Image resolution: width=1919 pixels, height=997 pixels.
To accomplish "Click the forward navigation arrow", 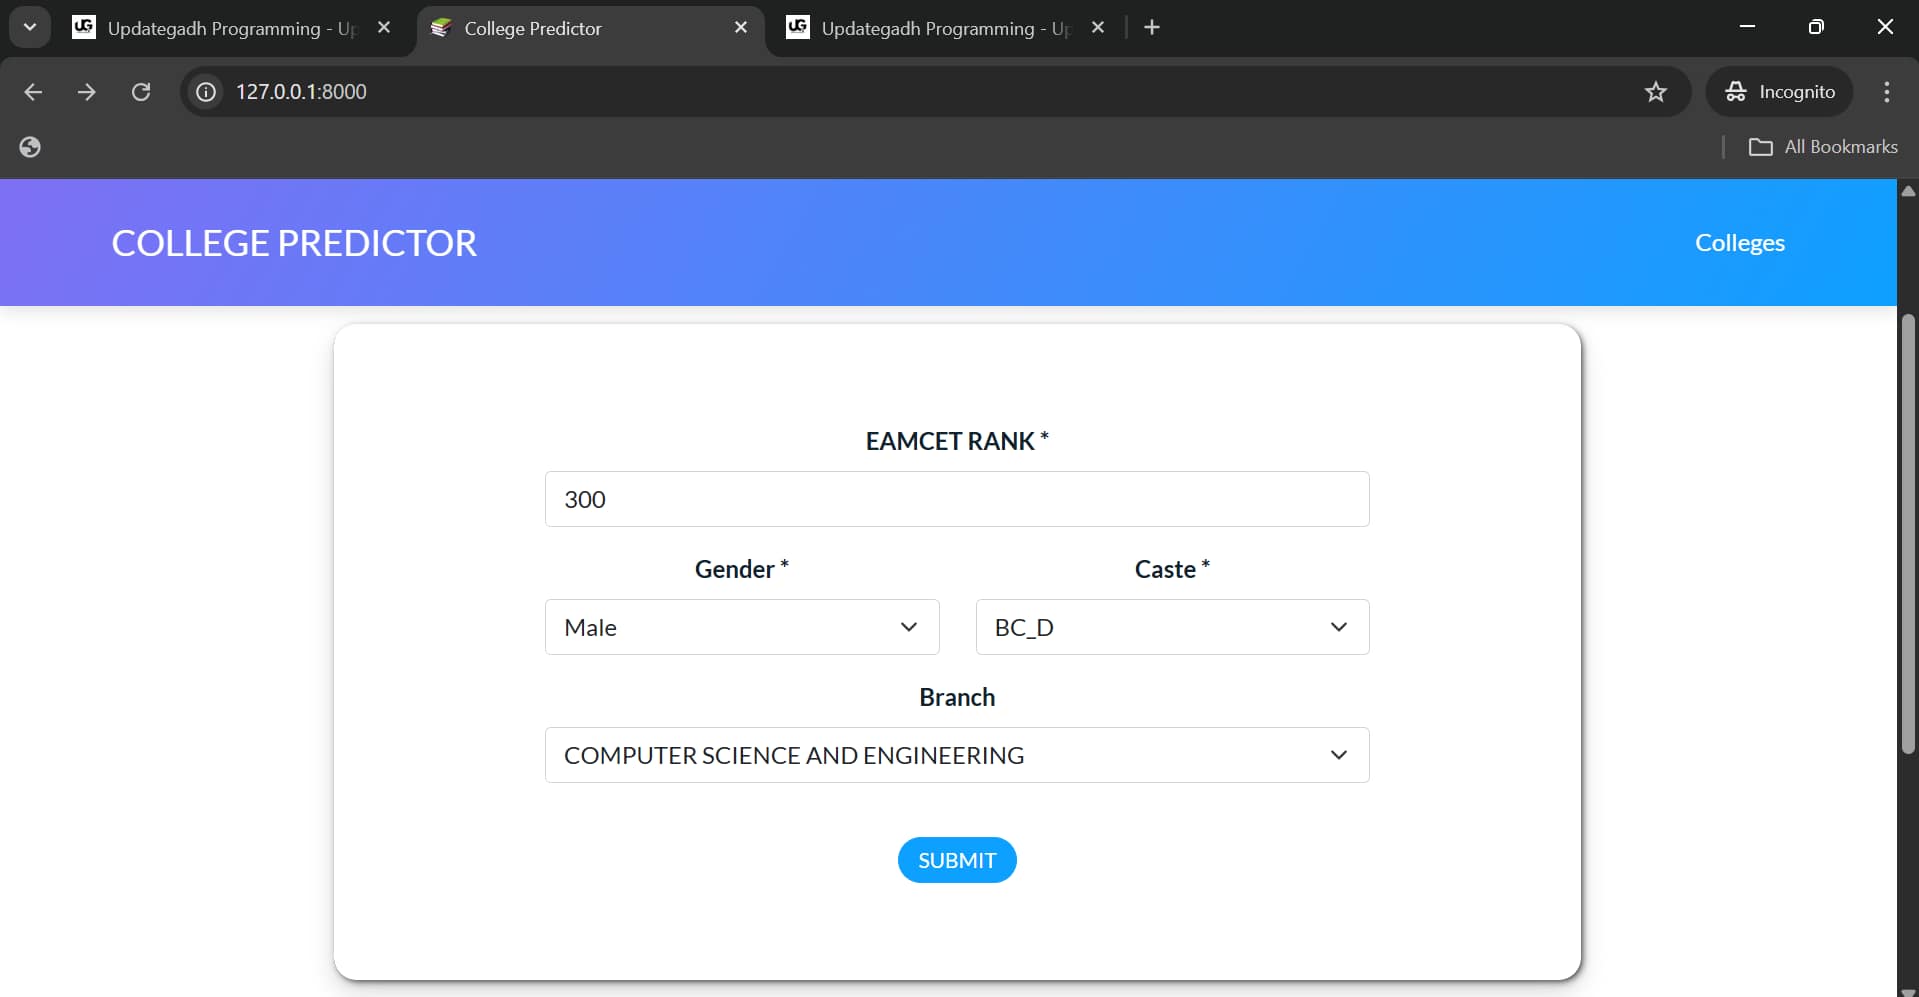I will click(87, 92).
